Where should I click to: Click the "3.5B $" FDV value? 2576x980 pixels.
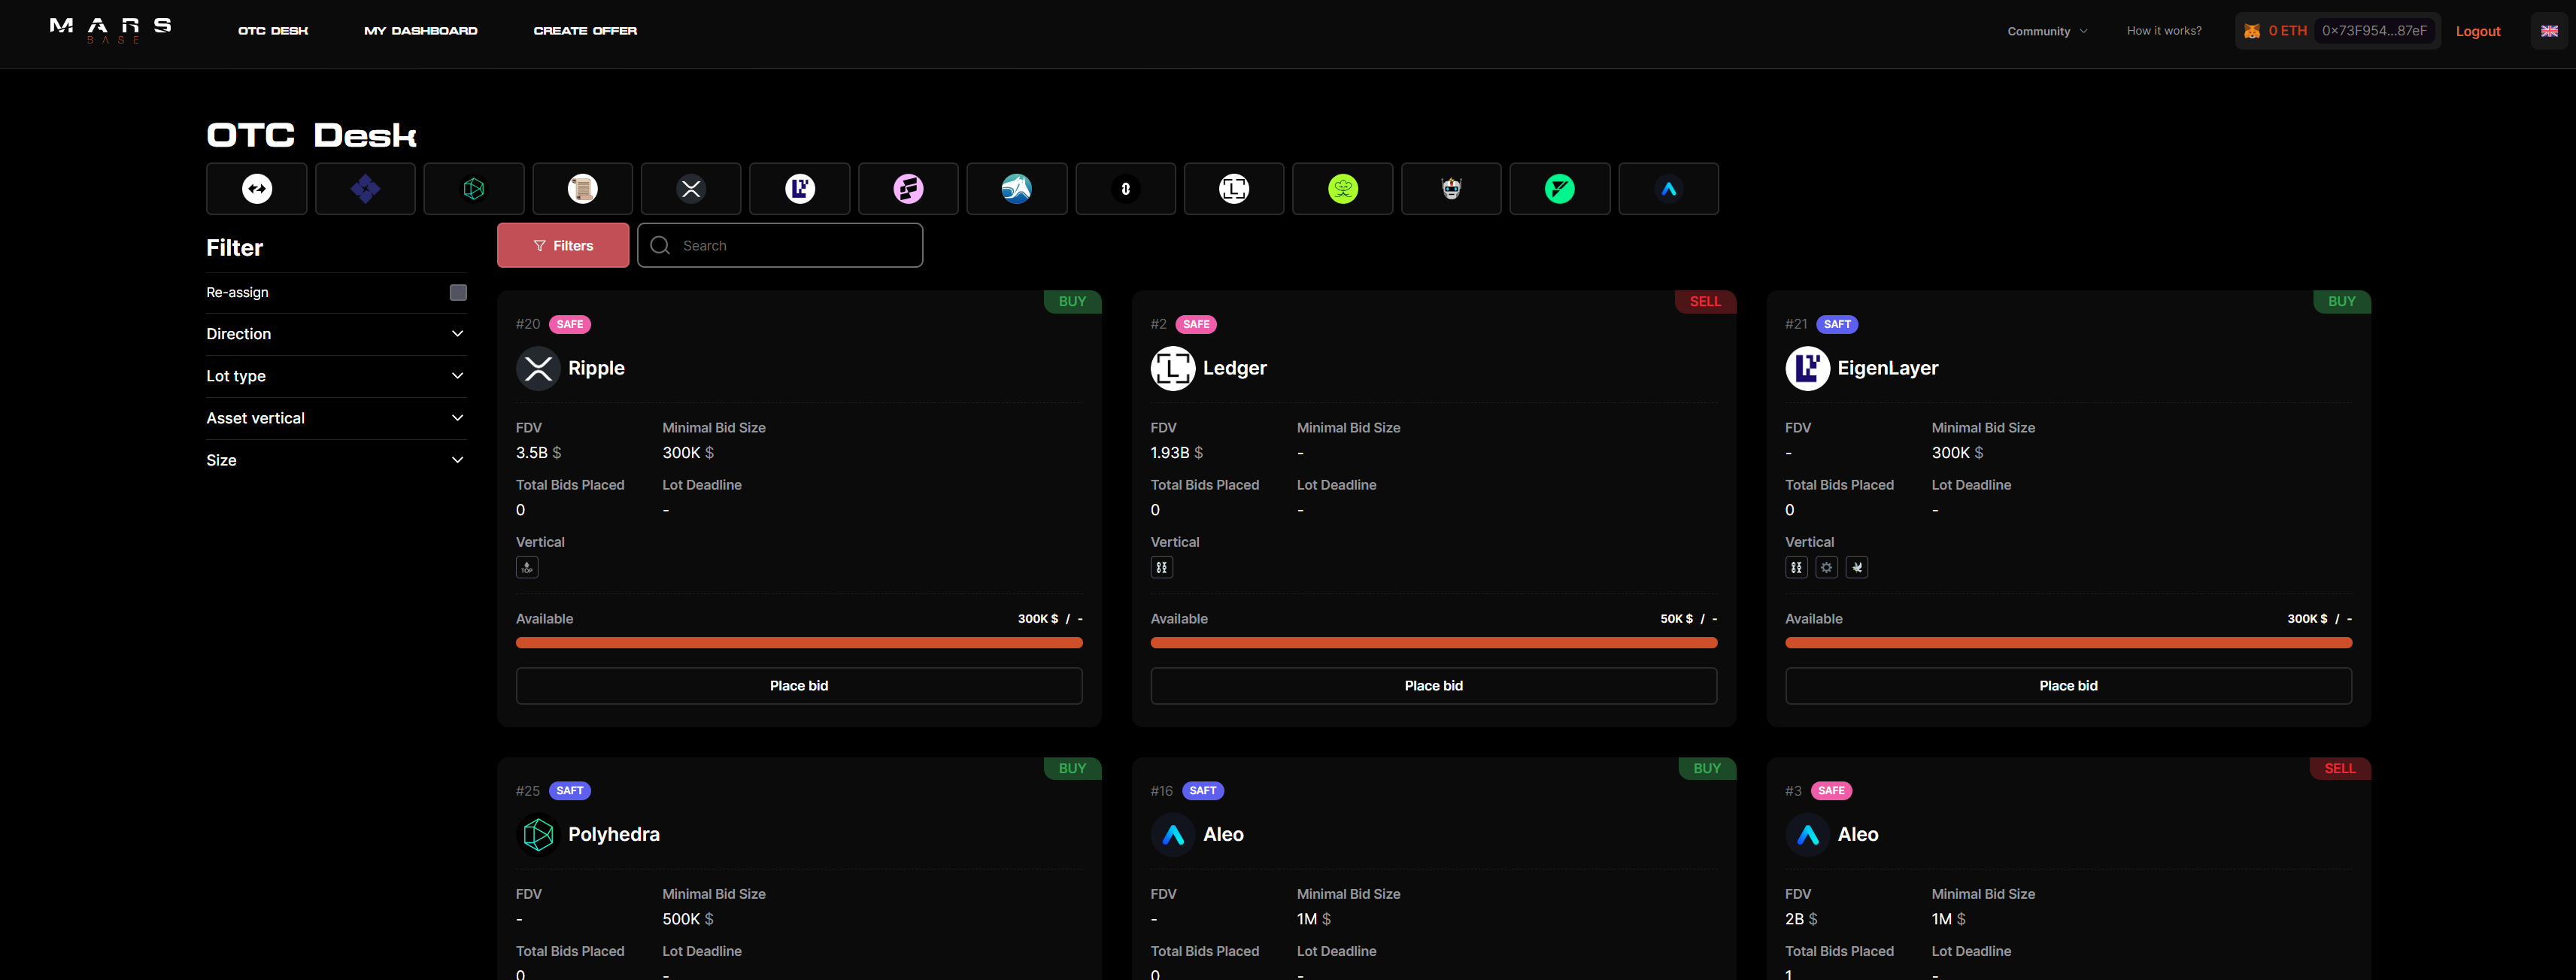click(538, 453)
